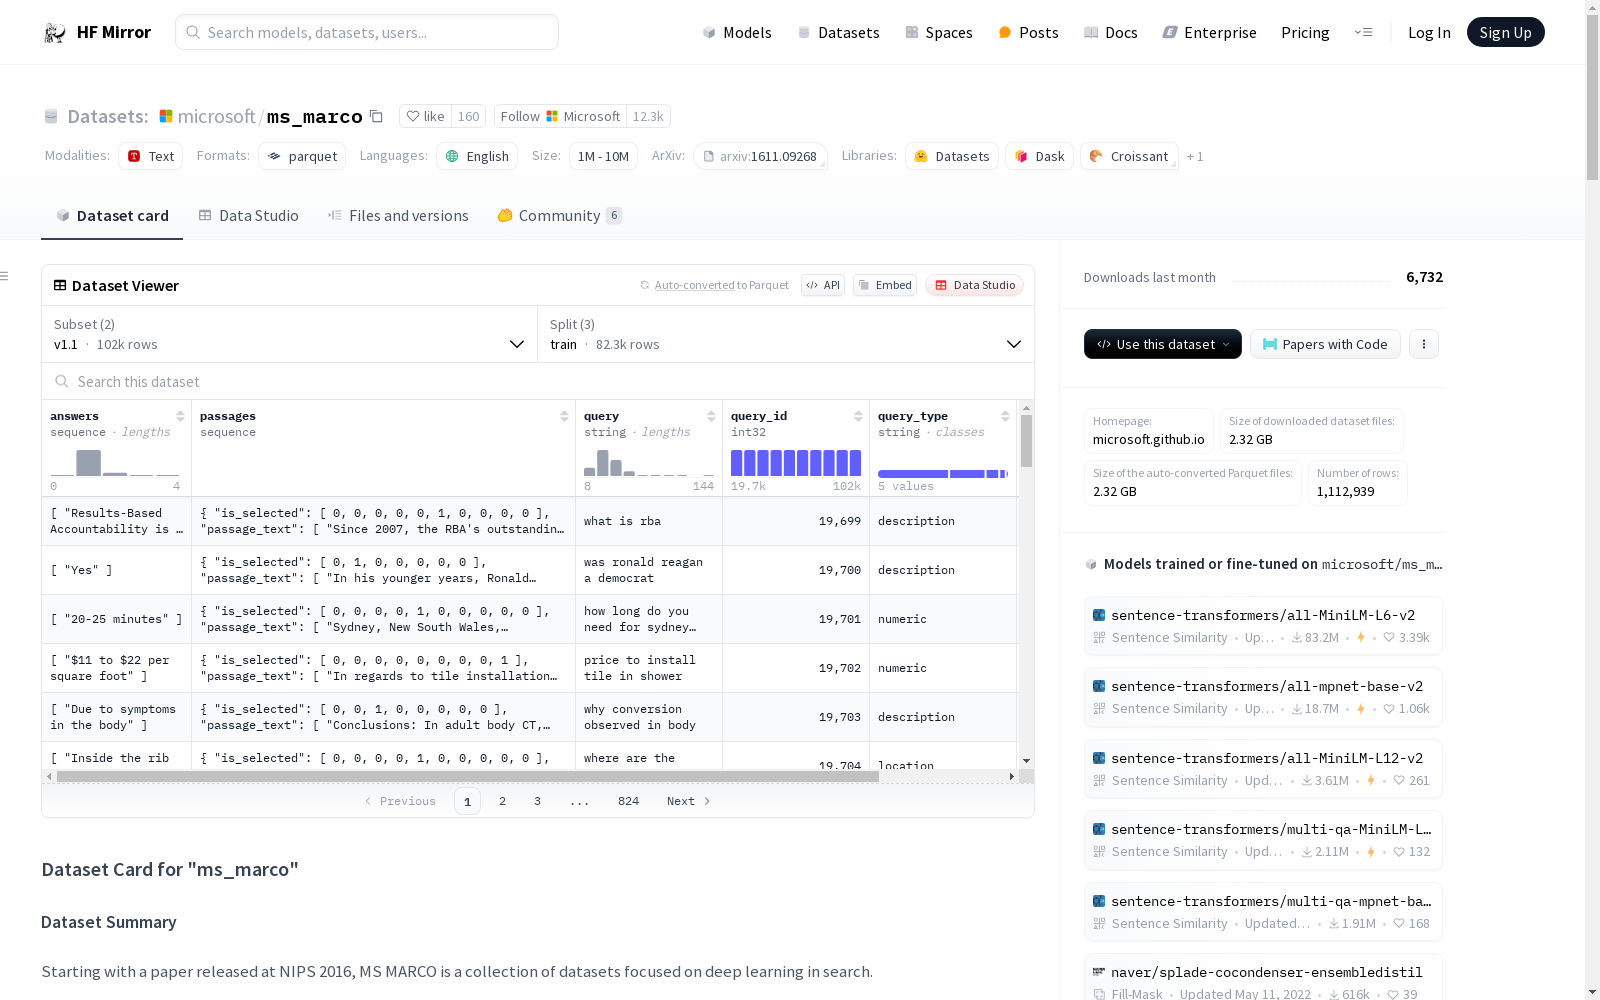
Task: Open the Auto-converted to Parquet link
Action: [x=721, y=285]
